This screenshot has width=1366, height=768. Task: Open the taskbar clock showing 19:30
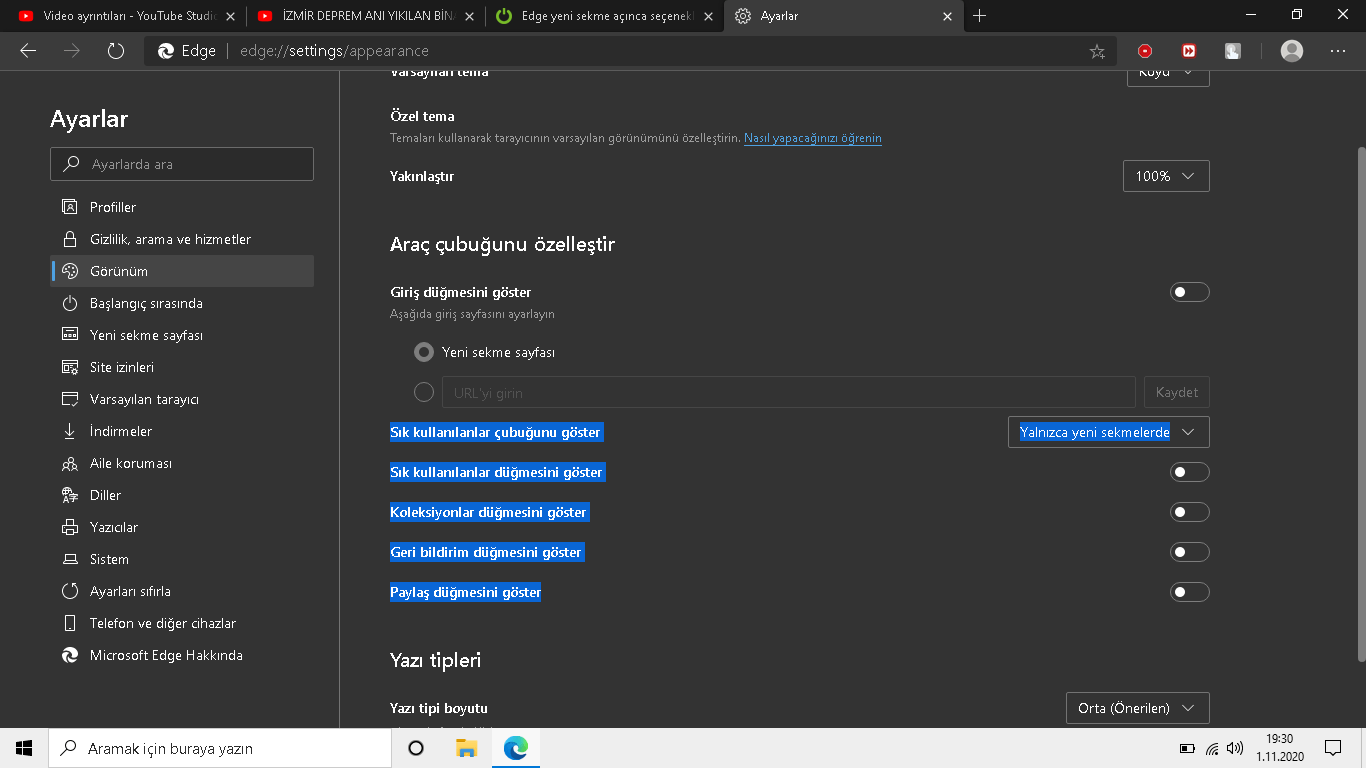tap(1280, 748)
